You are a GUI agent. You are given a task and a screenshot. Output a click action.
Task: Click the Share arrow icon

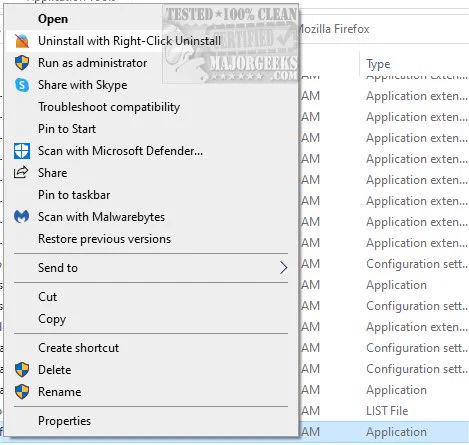pos(21,172)
